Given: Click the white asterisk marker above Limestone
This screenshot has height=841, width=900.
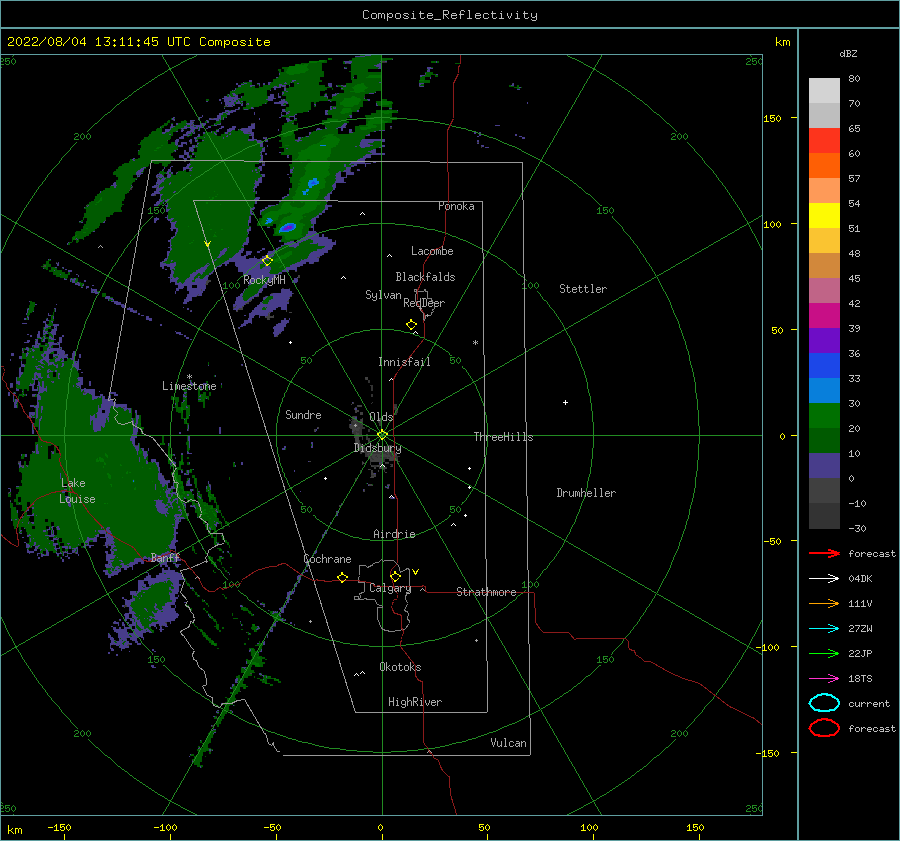Looking at the screenshot, I should click(189, 377).
